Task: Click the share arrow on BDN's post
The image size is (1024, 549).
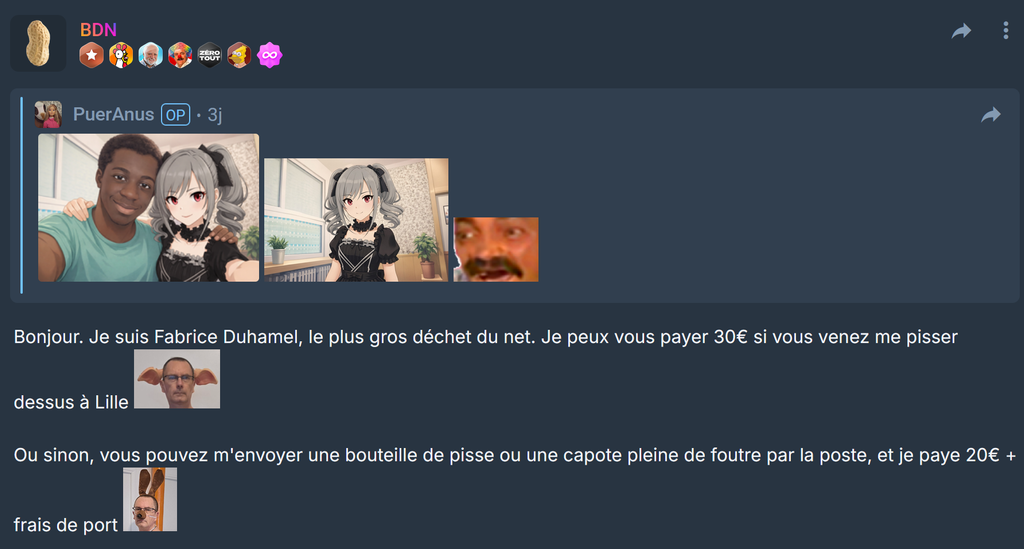Action: pos(961,31)
